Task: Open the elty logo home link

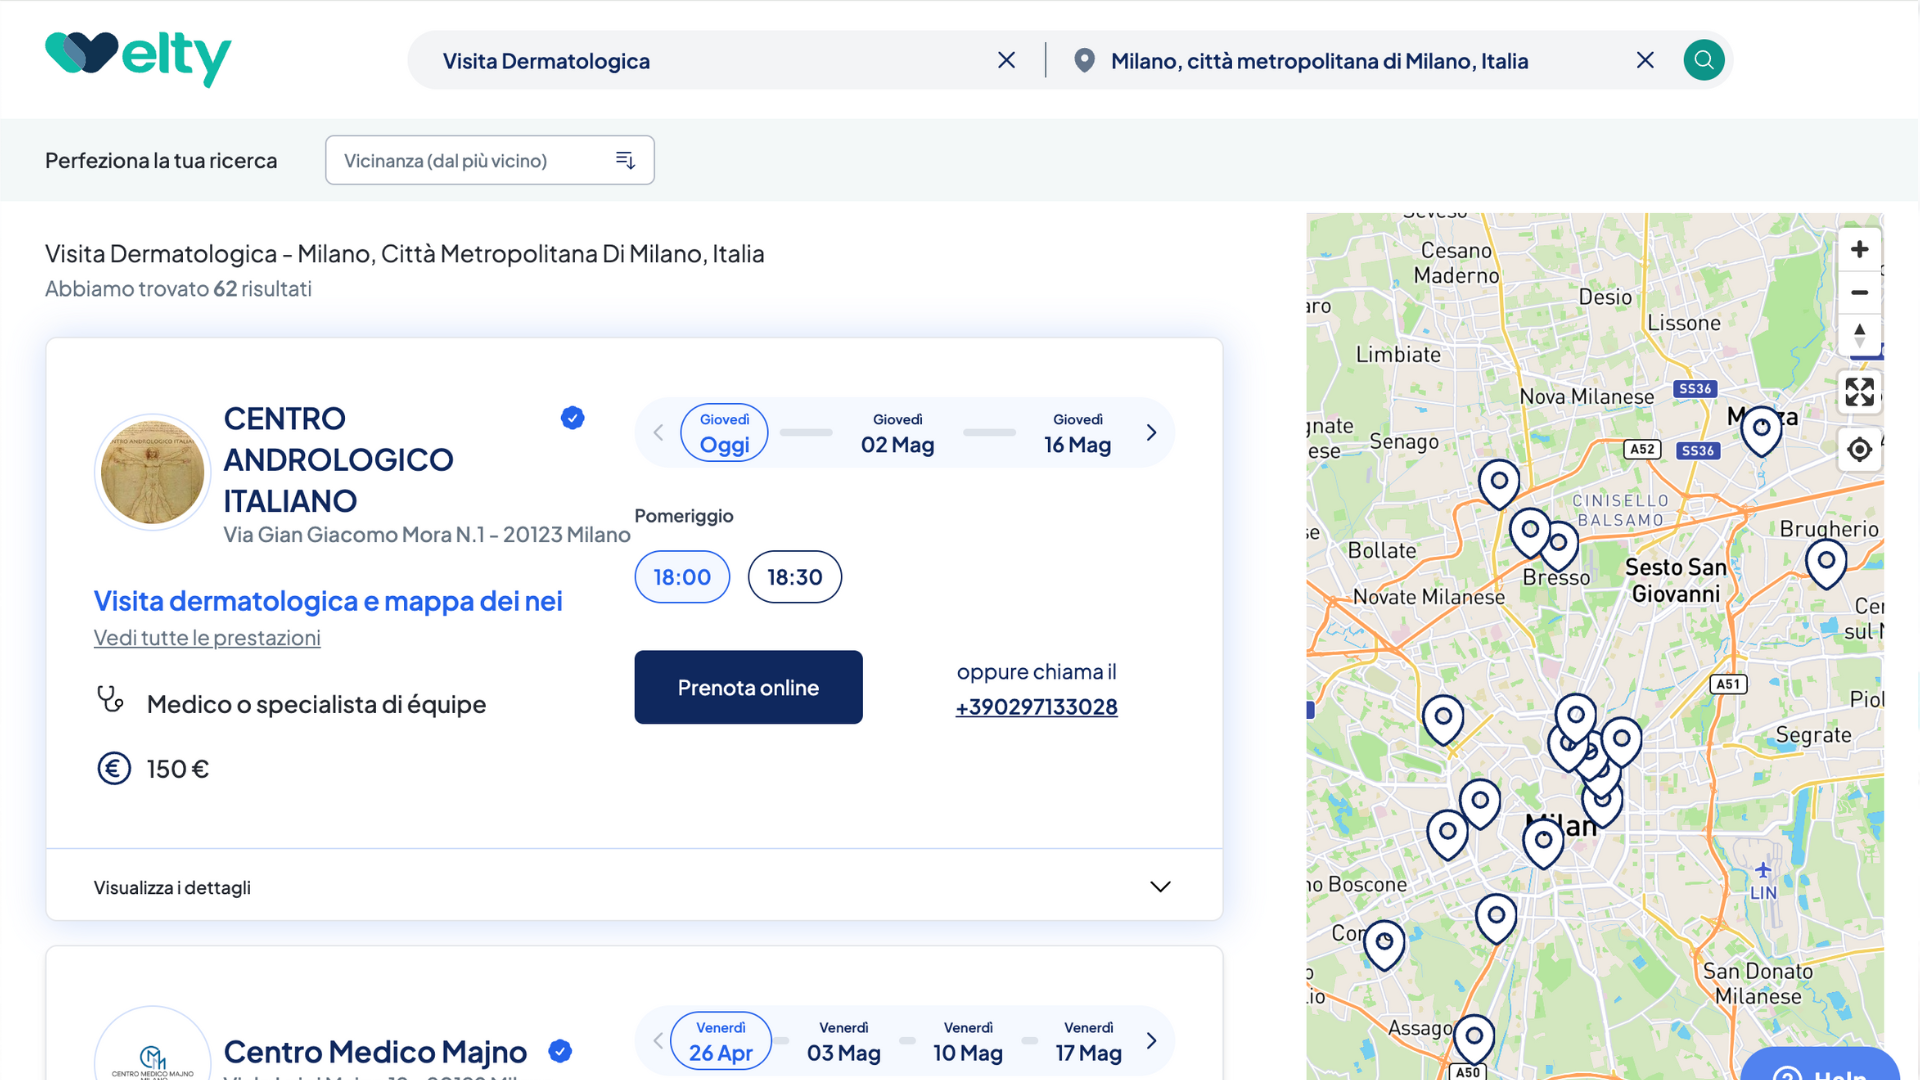Action: (138, 59)
